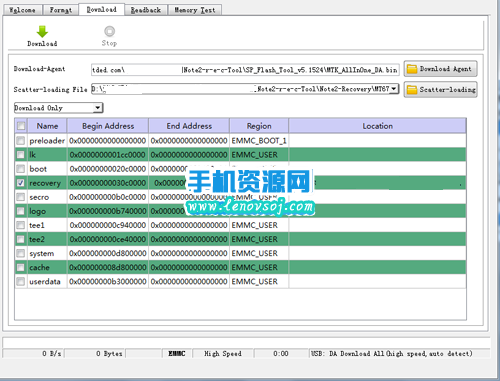Click the Download-Agent path input field

(245, 70)
